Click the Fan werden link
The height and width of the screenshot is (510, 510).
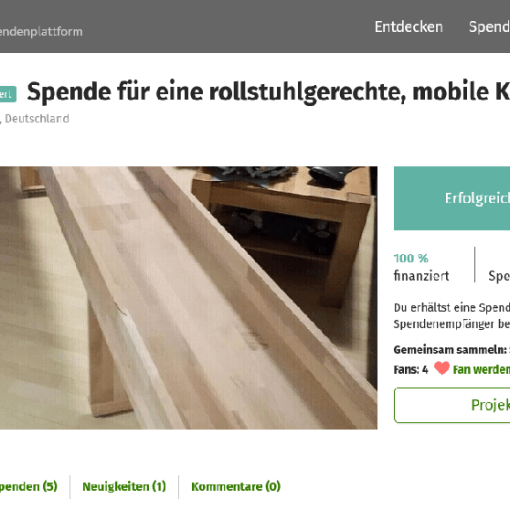[481, 369]
